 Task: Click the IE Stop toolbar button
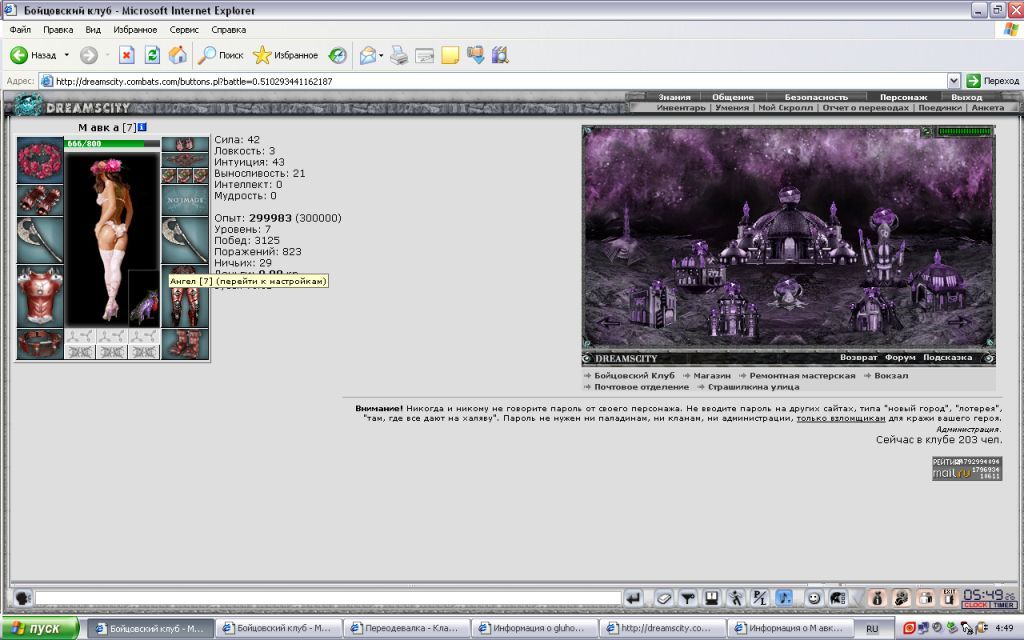(127, 55)
